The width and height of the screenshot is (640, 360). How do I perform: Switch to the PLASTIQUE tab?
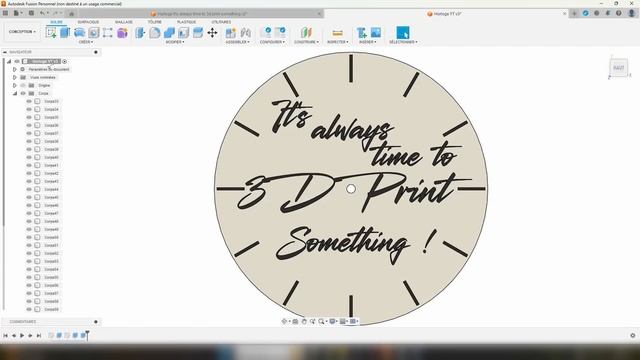pyautogui.click(x=187, y=22)
